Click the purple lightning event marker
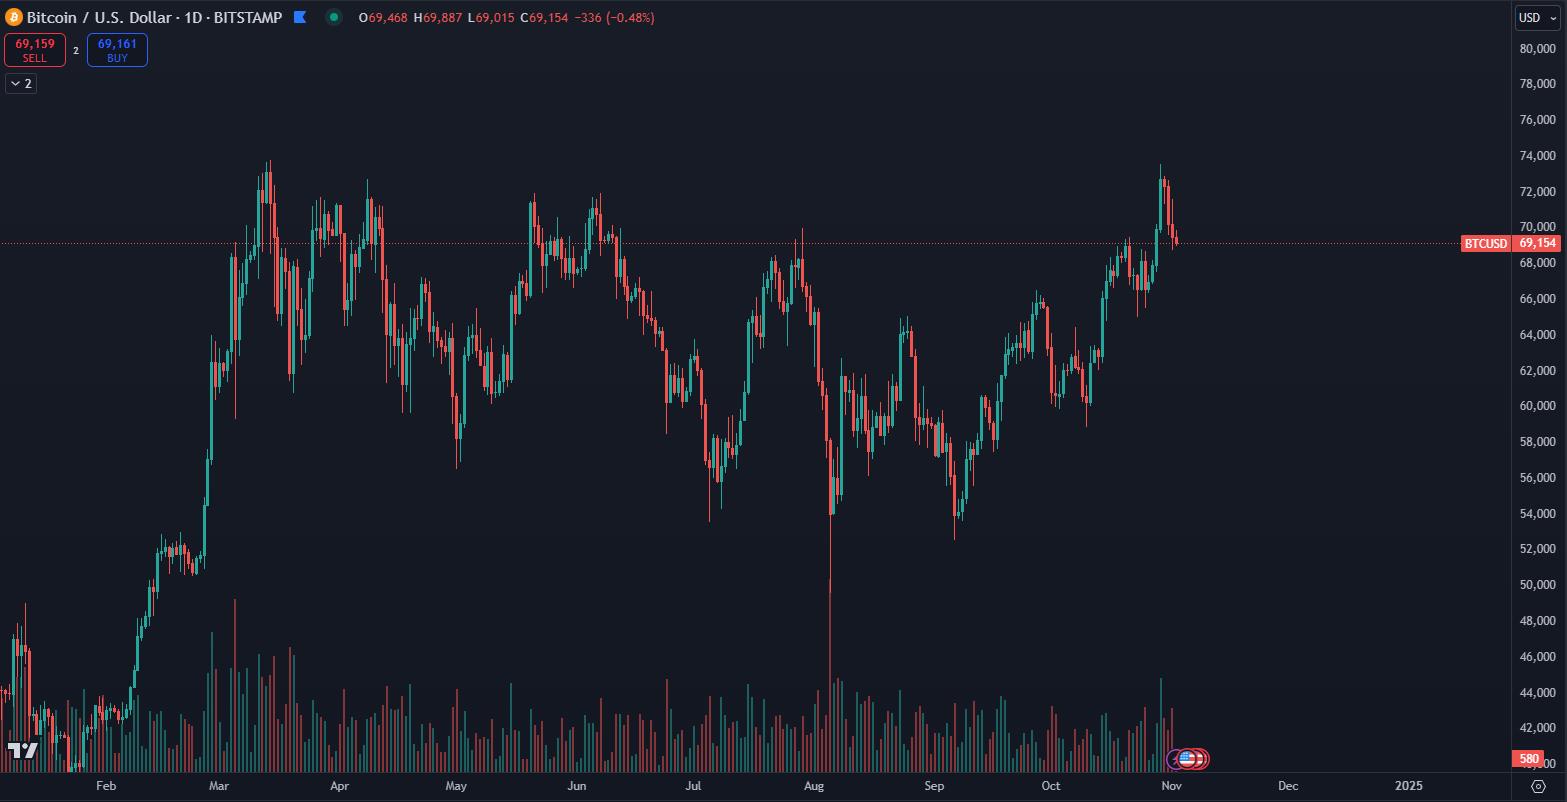This screenshot has width=1567, height=802. [1175, 758]
